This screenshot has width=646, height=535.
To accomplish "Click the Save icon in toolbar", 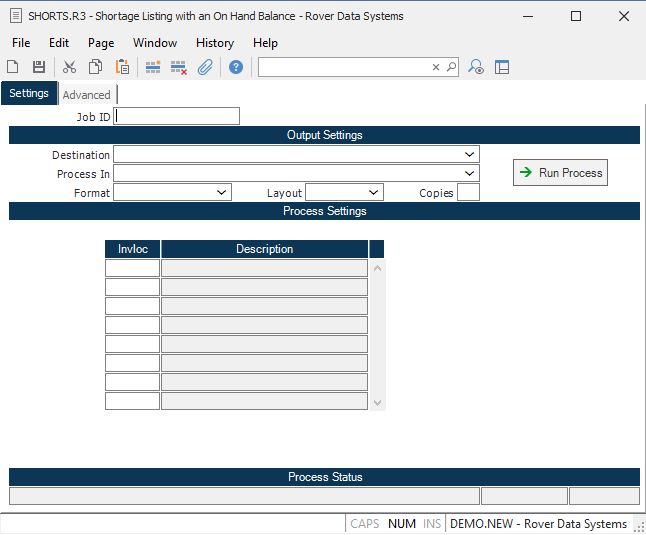I will click(39, 67).
